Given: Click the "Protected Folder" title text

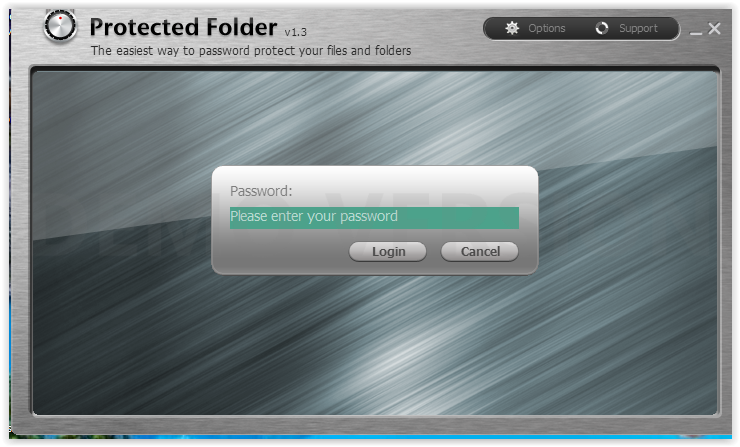Looking at the screenshot, I should (x=183, y=27).
